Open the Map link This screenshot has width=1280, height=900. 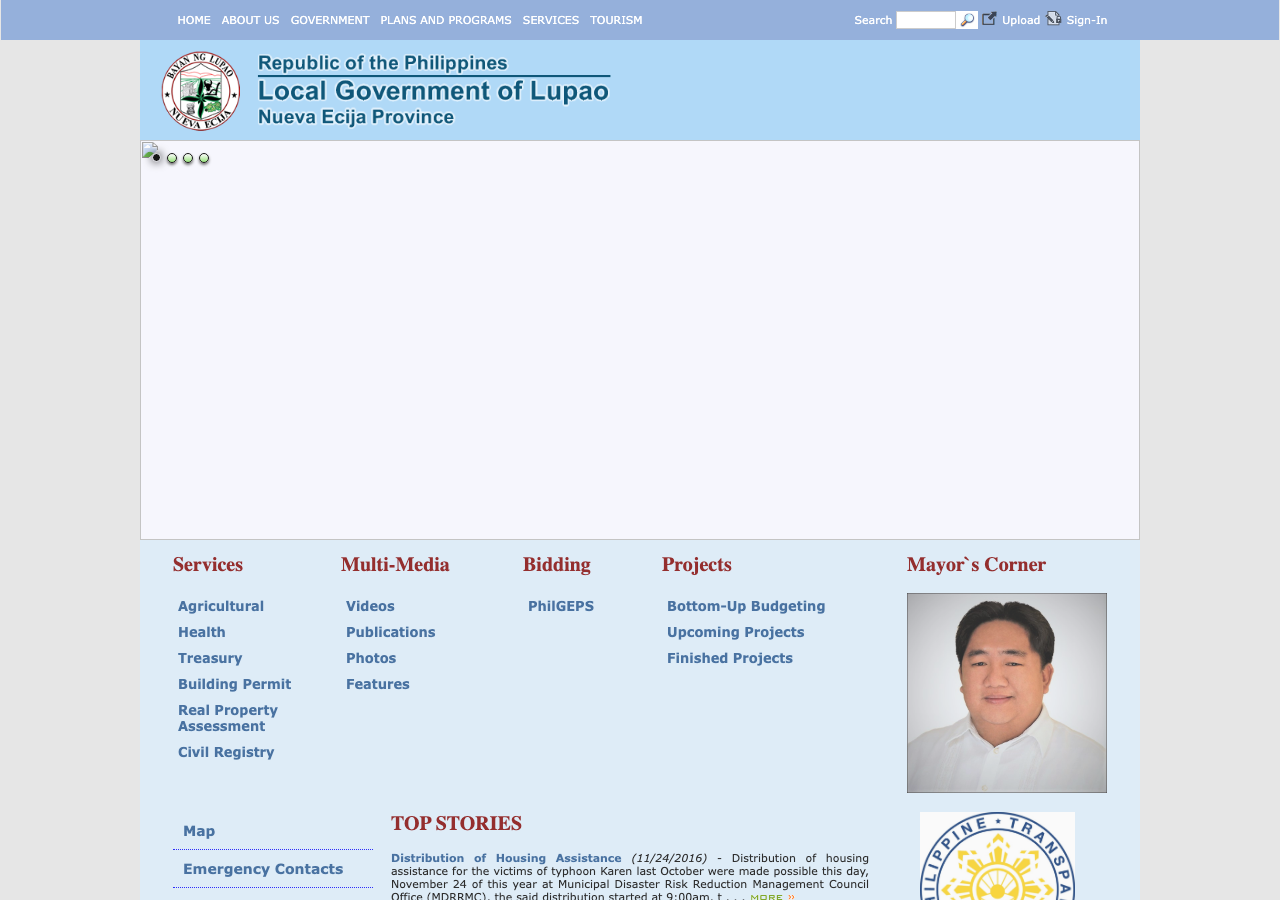pyautogui.click(x=199, y=831)
